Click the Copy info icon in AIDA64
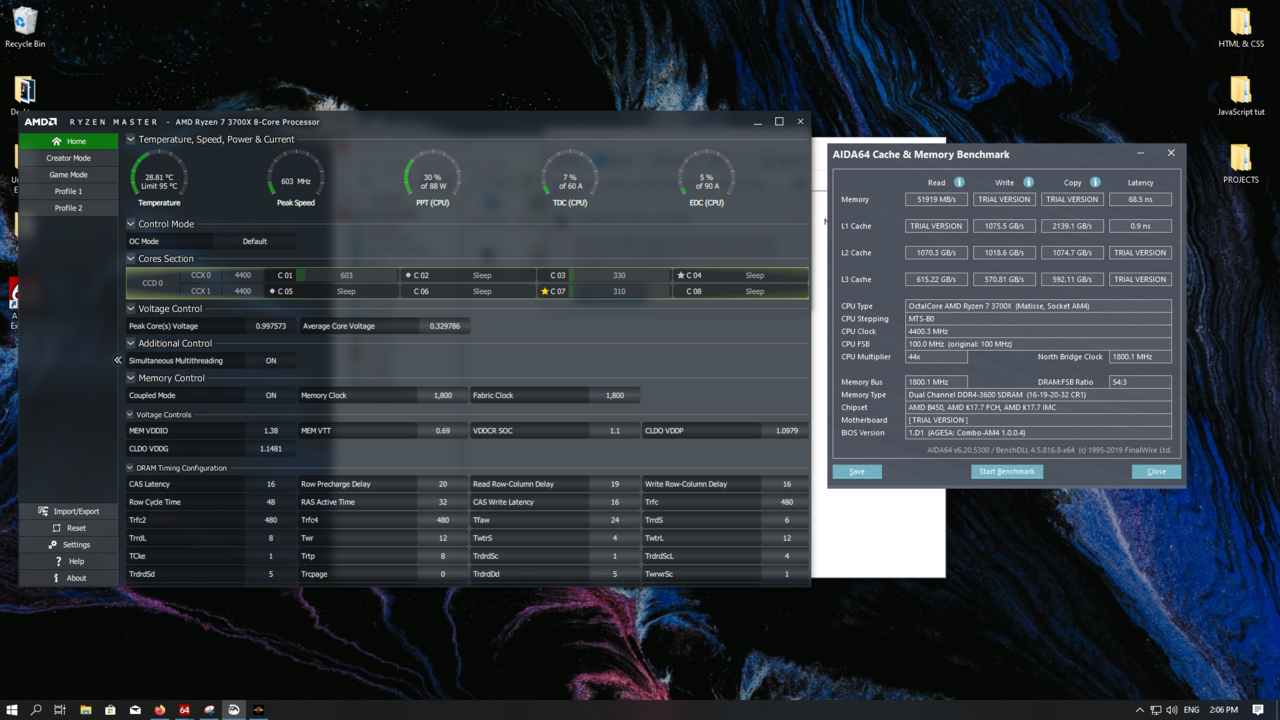This screenshot has width=1280, height=720. click(x=1095, y=183)
